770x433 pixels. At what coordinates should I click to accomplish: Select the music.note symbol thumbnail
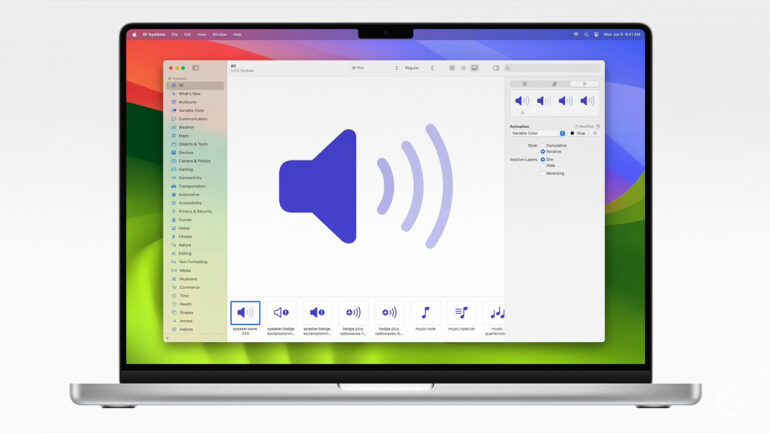pos(425,313)
